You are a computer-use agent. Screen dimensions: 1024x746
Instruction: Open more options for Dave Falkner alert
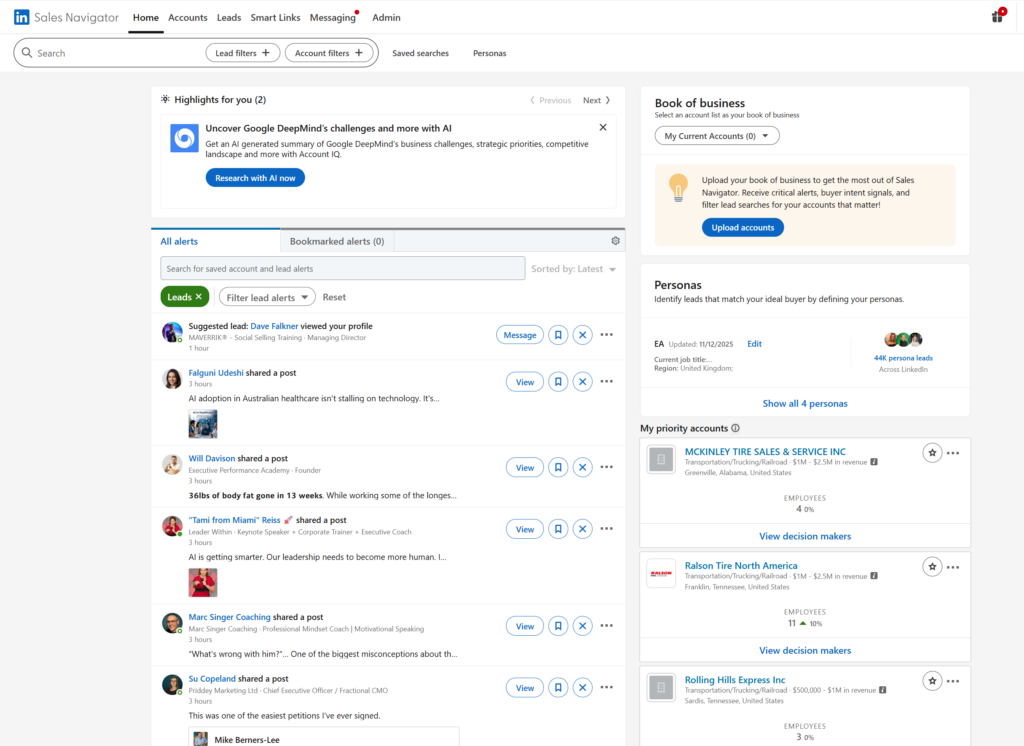[x=607, y=334]
